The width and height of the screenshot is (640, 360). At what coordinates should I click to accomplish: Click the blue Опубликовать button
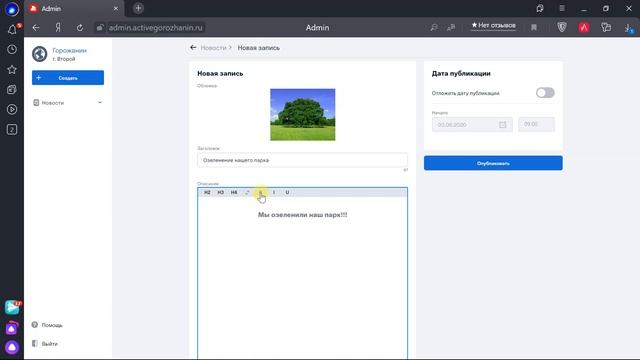click(493, 163)
